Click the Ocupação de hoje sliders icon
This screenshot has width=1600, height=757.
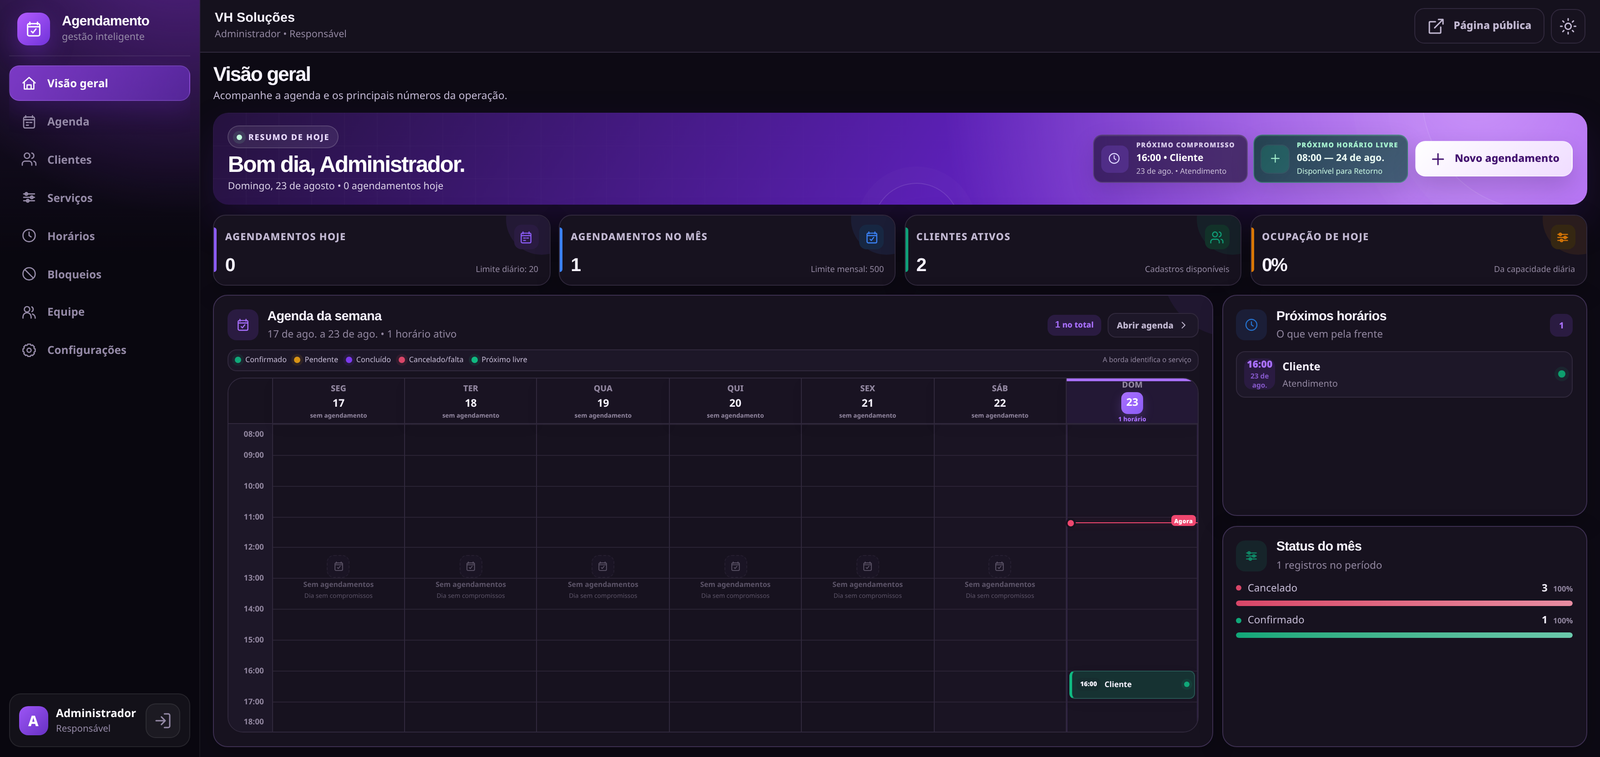pyautogui.click(x=1562, y=237)
